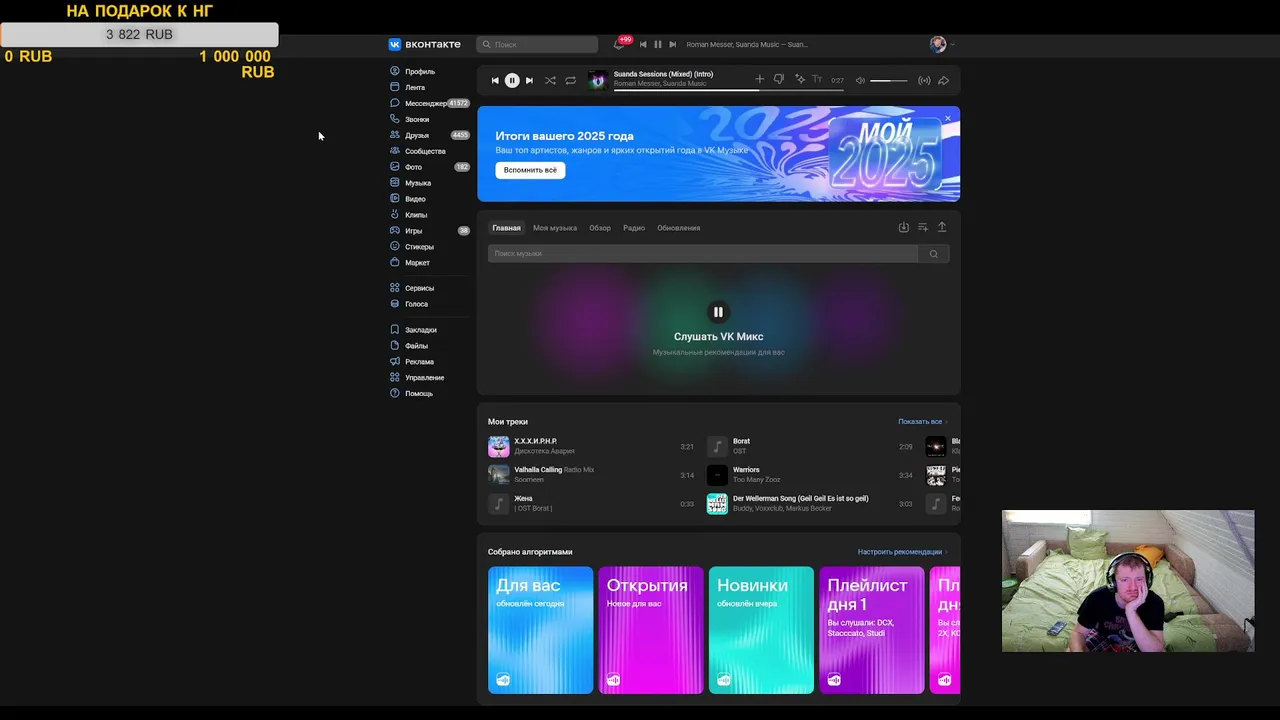This screenshot has height=720, width=1280.
Task: Open Профиль in the sidebar
Action: [420, 71]
